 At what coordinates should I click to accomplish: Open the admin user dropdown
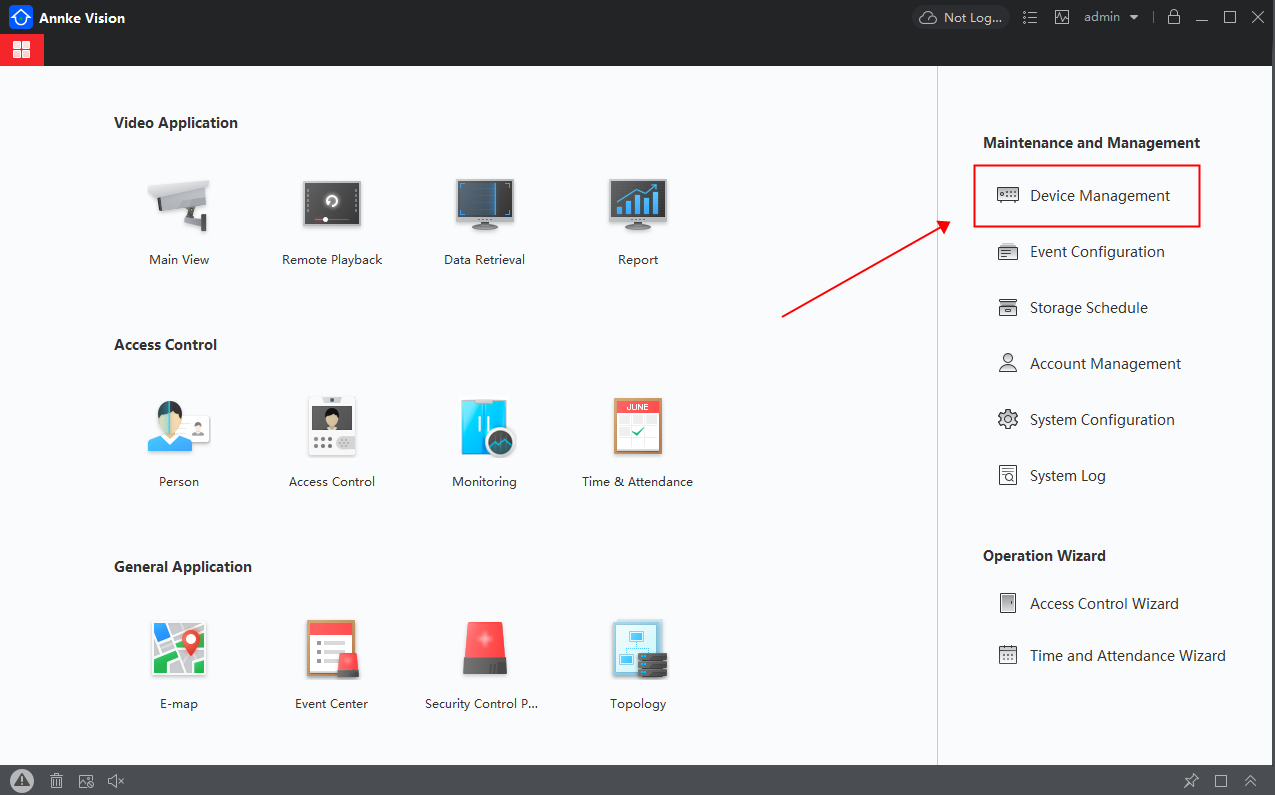(1111, 17)
